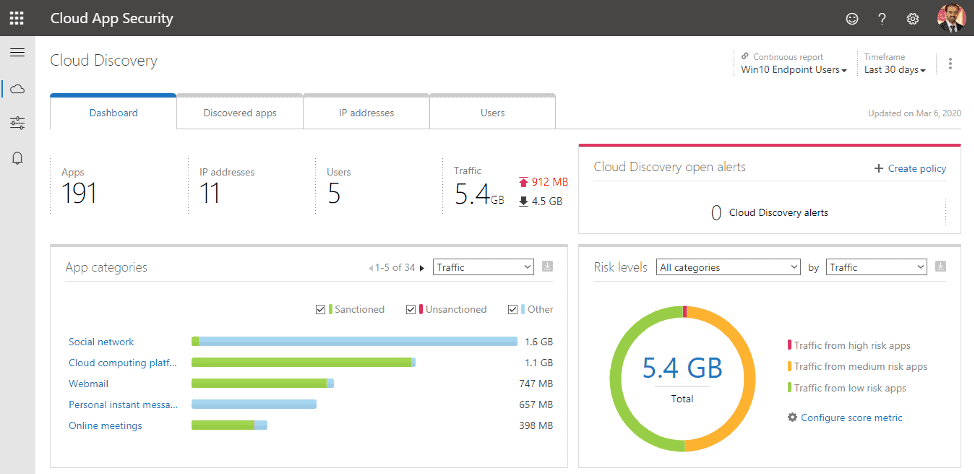
Task: Open Risk levels All categories dropdown
Action: (x=728, y=267)
